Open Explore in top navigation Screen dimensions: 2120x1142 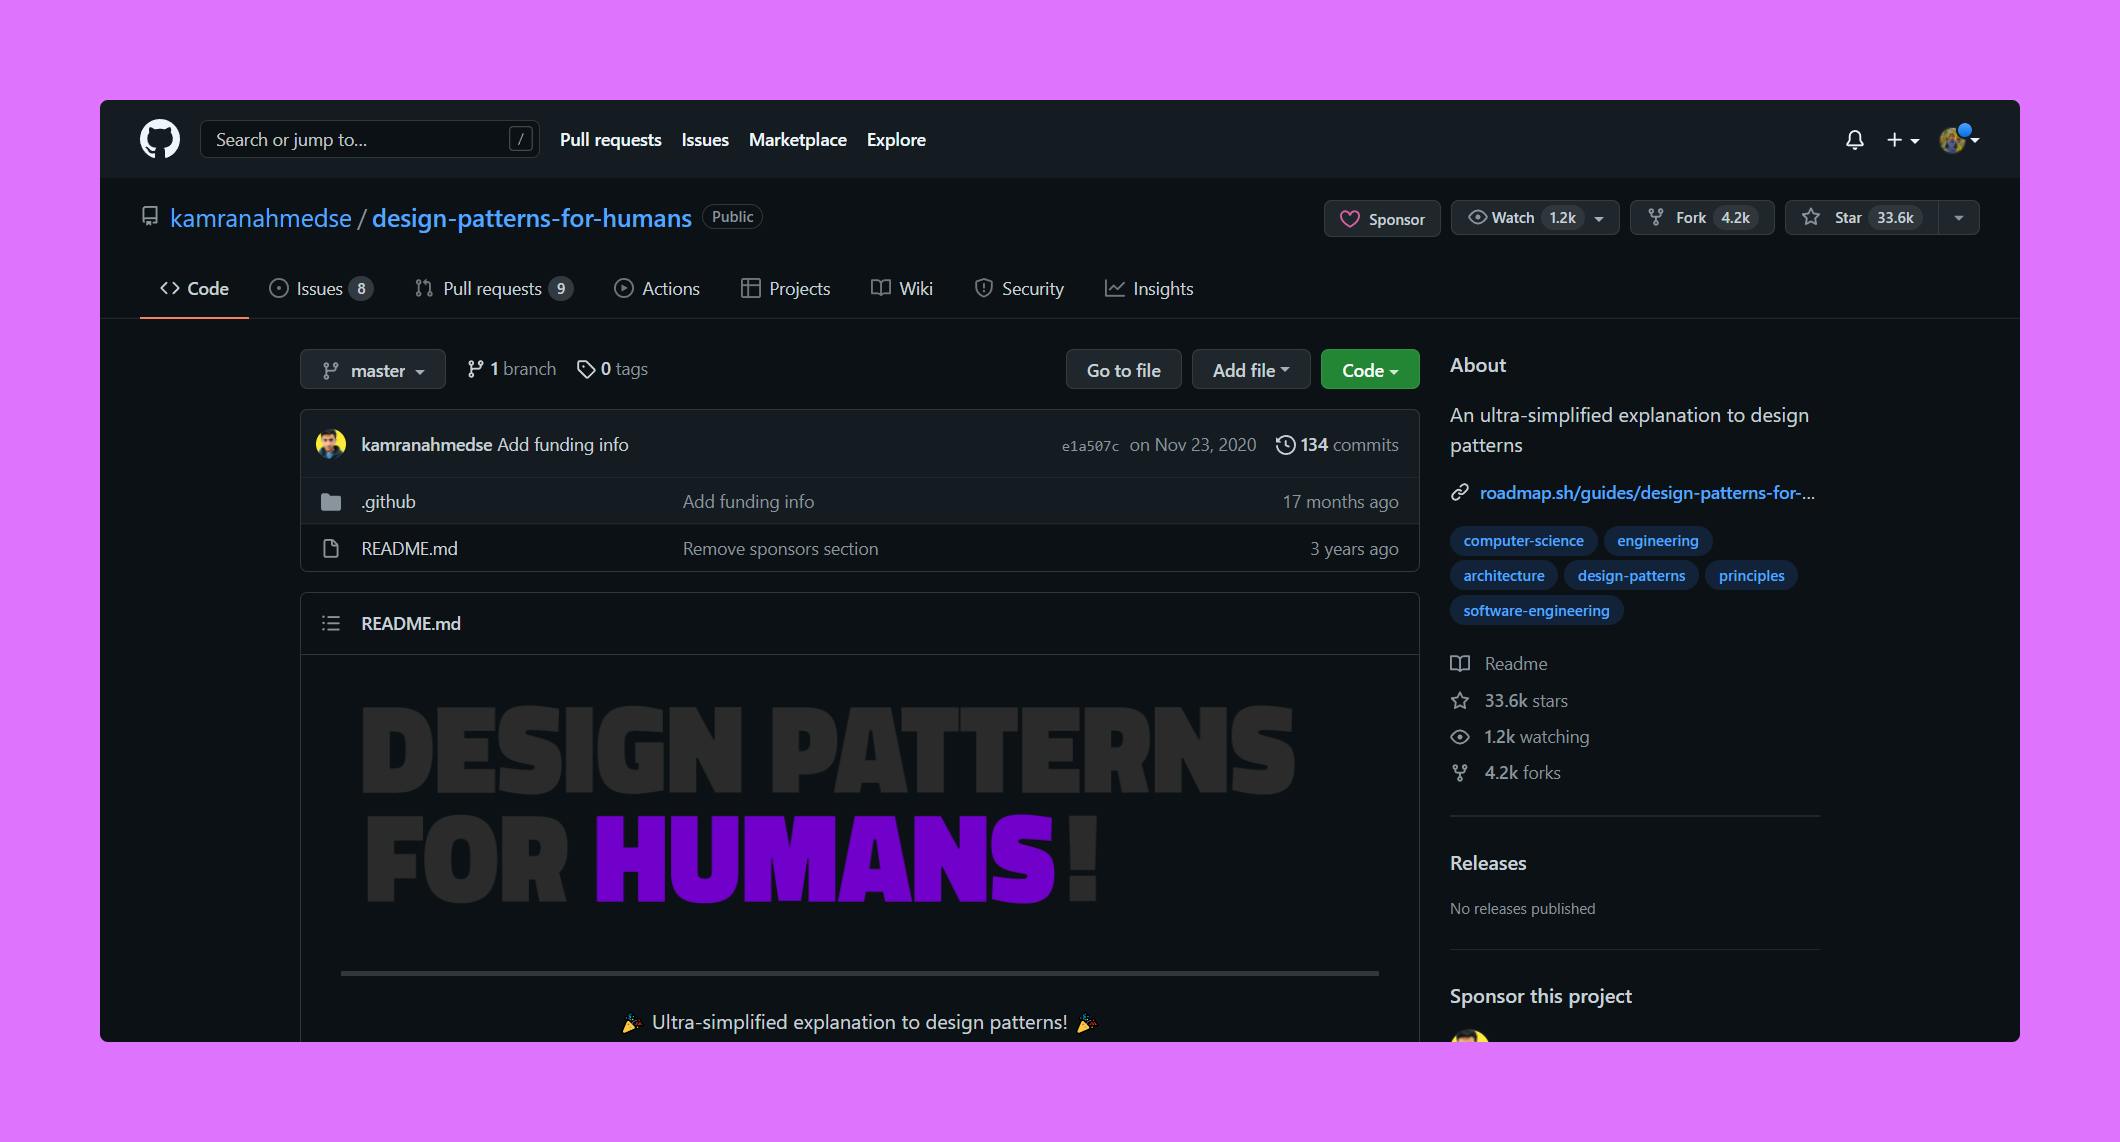pos(896,140)
